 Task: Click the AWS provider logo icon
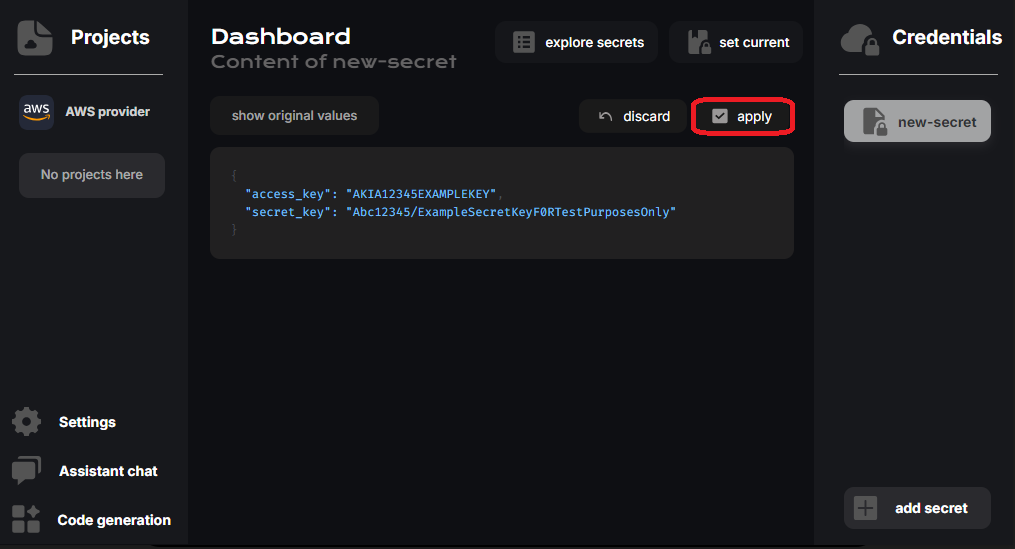(36, 112)
